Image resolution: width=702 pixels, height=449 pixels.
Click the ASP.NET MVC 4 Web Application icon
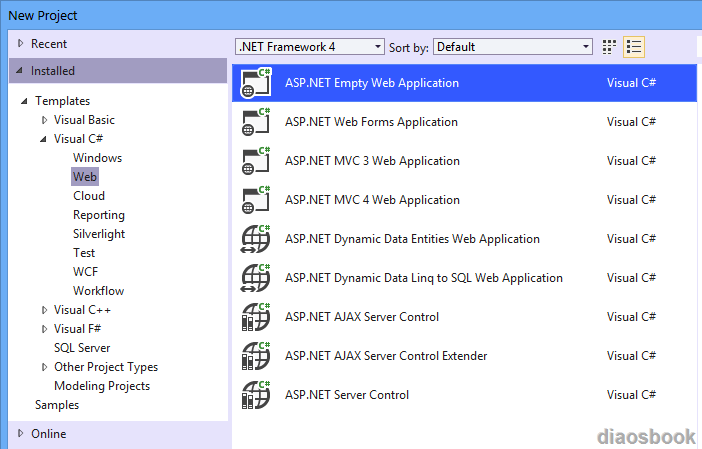click(x=256, y=200)
